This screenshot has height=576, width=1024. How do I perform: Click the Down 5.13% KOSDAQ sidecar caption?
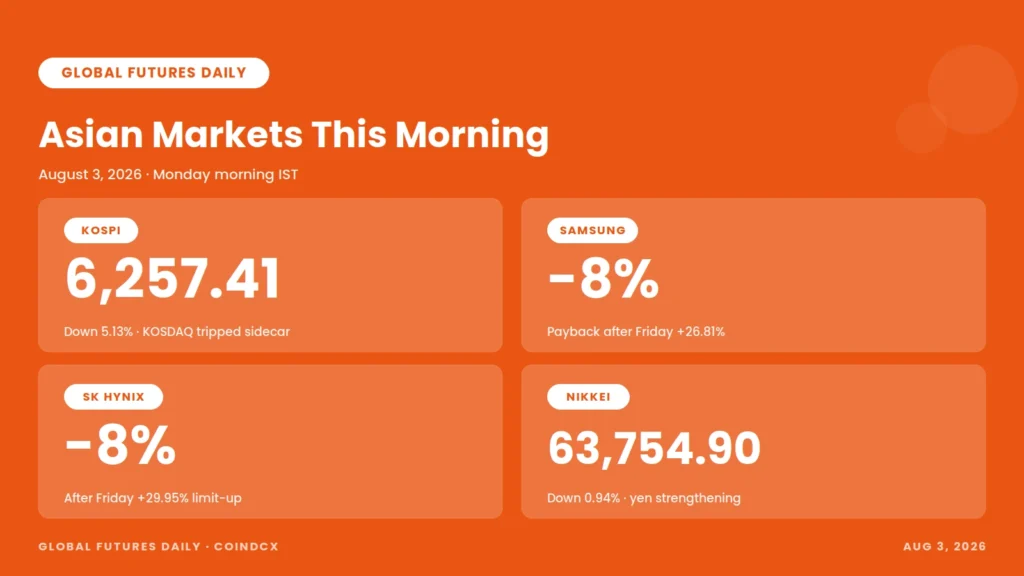177,332
